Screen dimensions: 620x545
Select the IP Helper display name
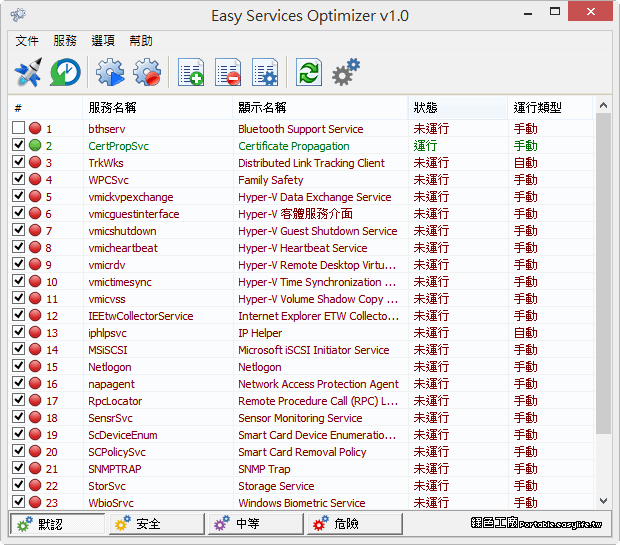(260, 333)
